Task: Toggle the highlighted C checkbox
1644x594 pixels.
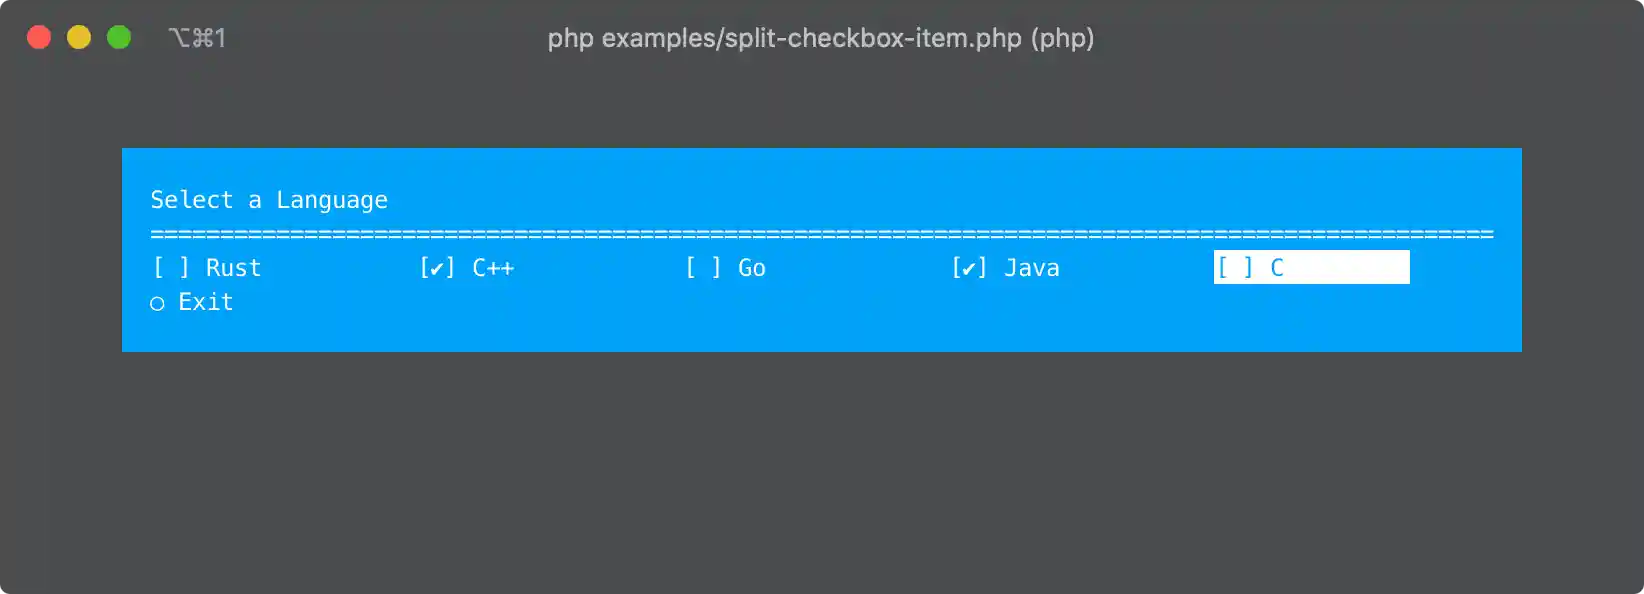Action: pyautogui.click(x=1235, y=267)
